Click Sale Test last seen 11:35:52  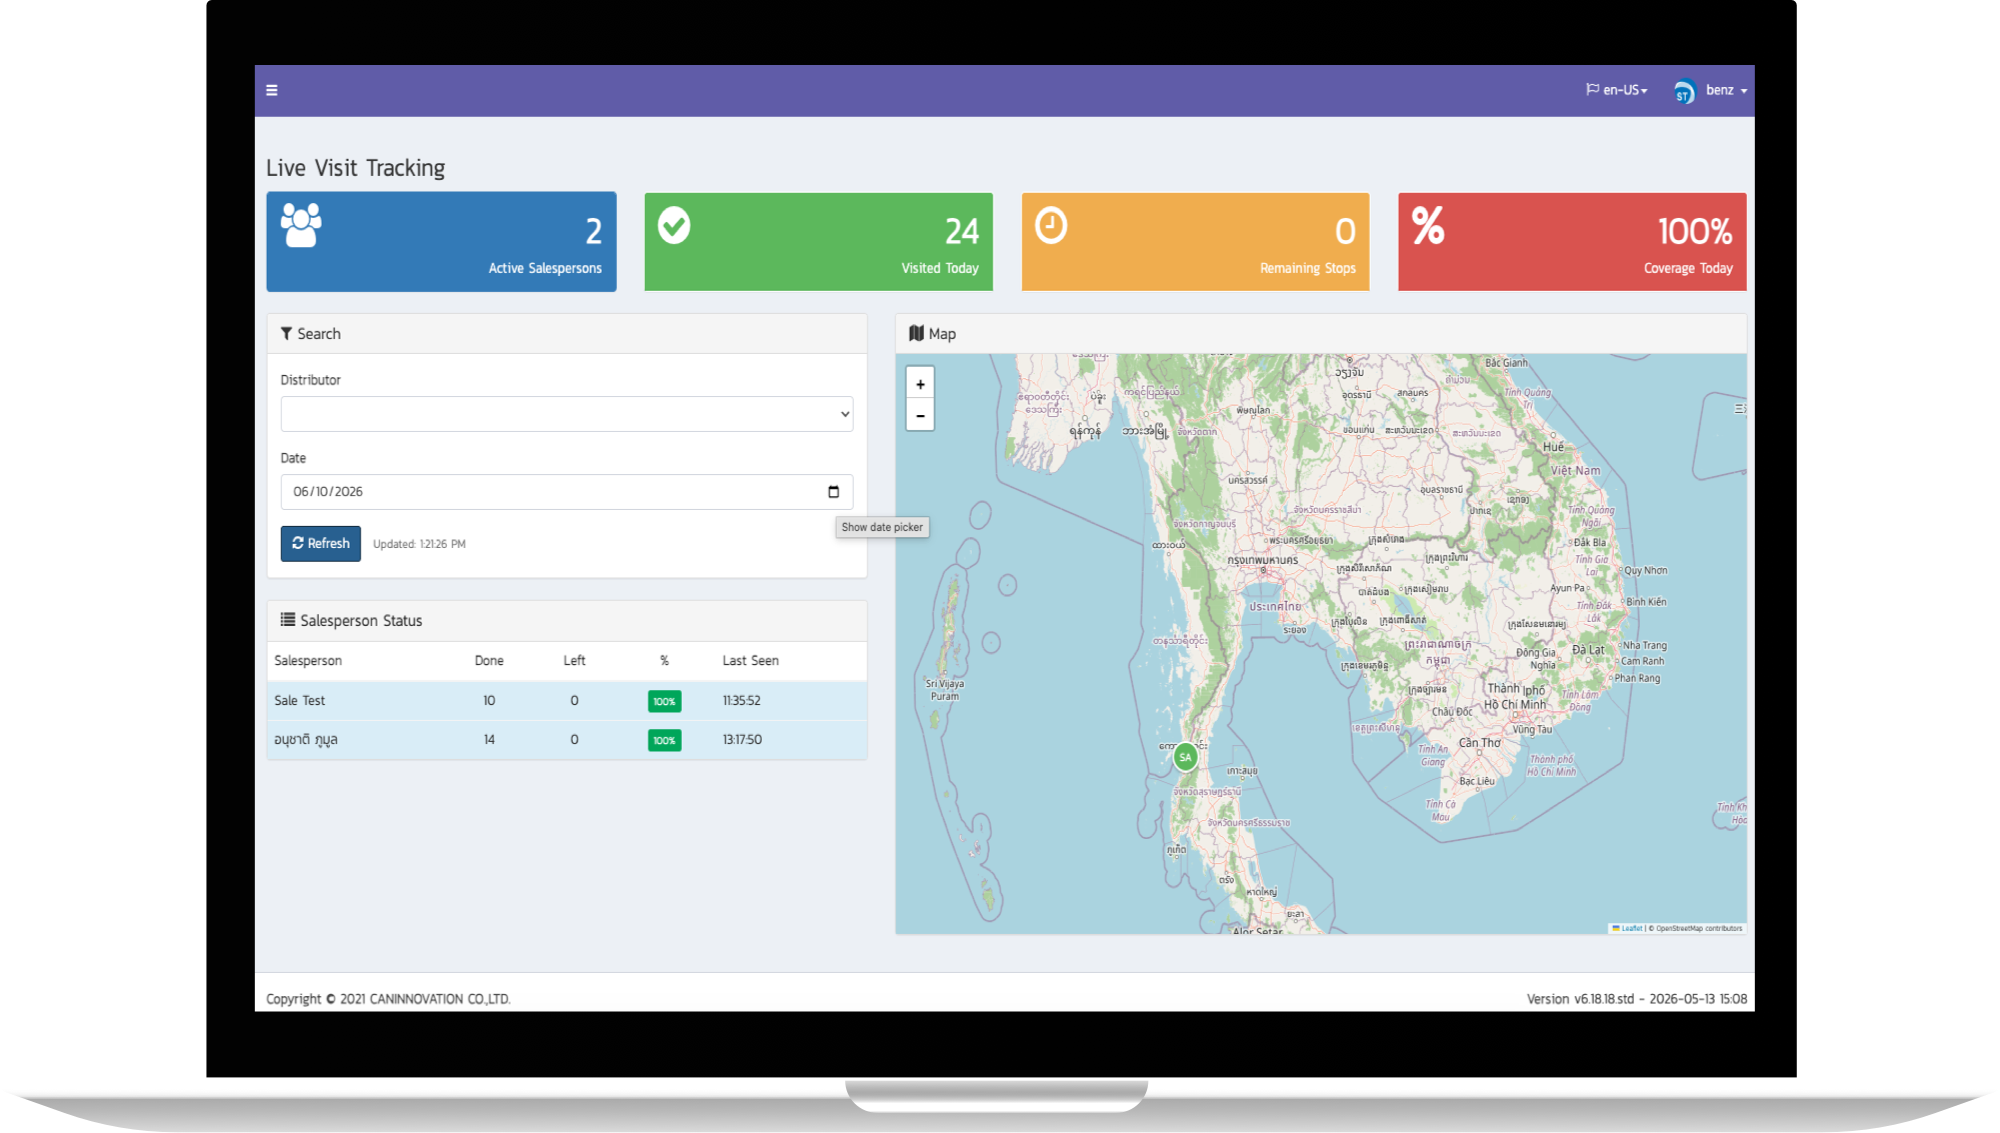pos(742,701)
